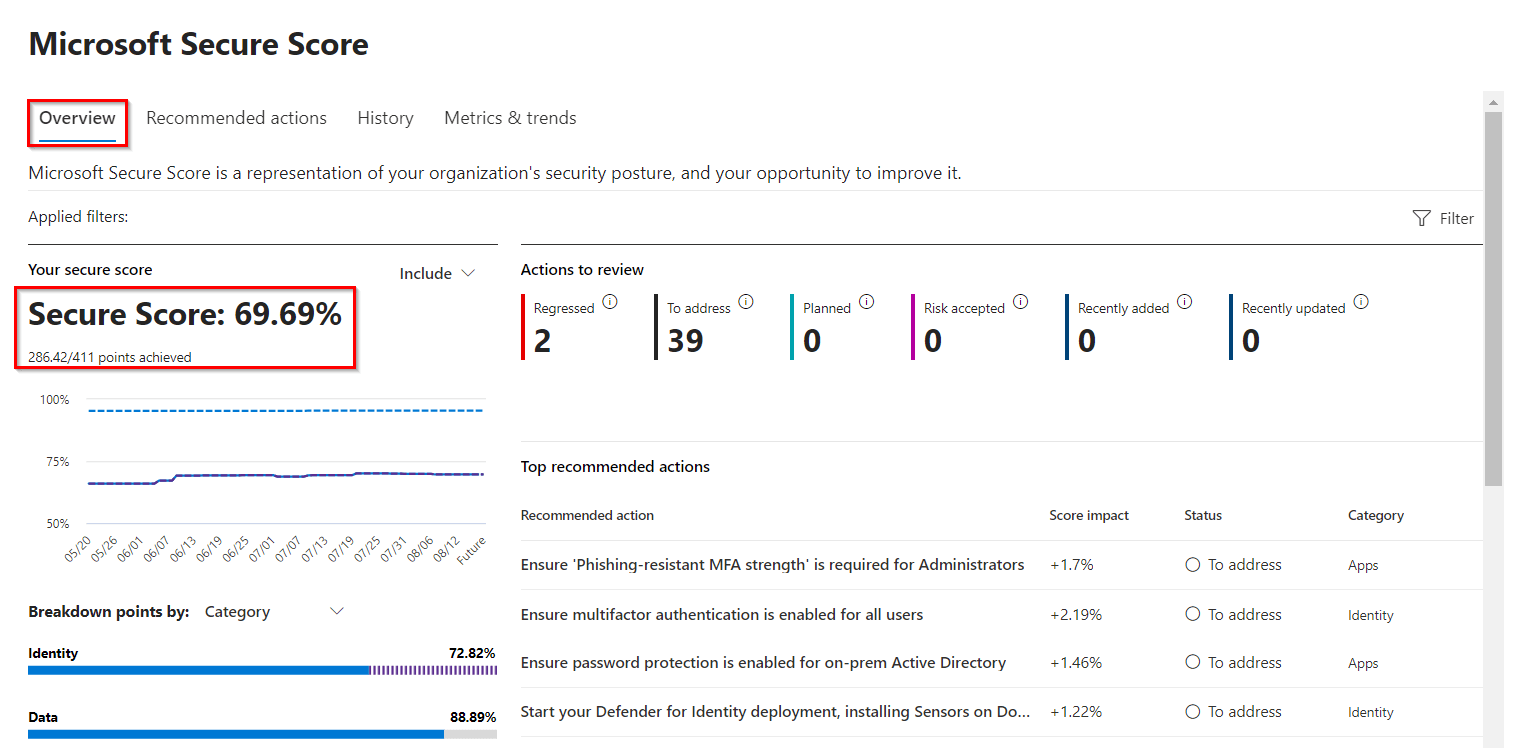Image resolution: width=1514 pixels, height=748 pixels.
Task: Open info for Recently updated counter
Action: (x=1361, y=300)
